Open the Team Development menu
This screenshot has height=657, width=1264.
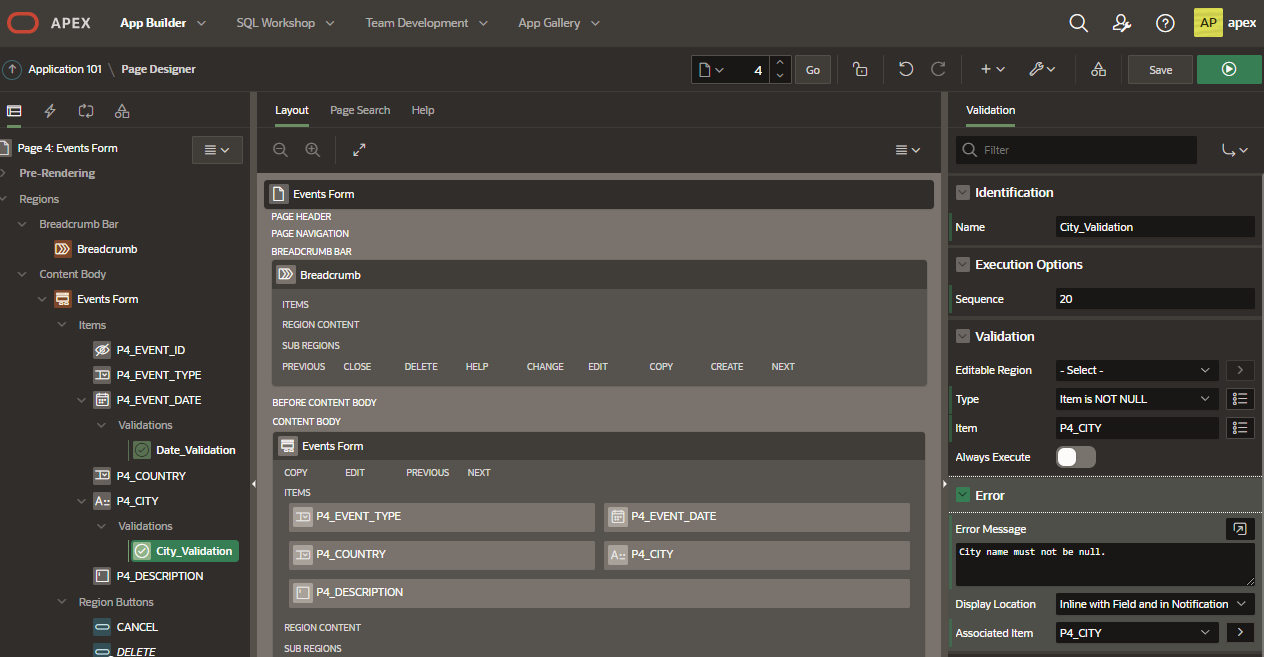(427, 23)
